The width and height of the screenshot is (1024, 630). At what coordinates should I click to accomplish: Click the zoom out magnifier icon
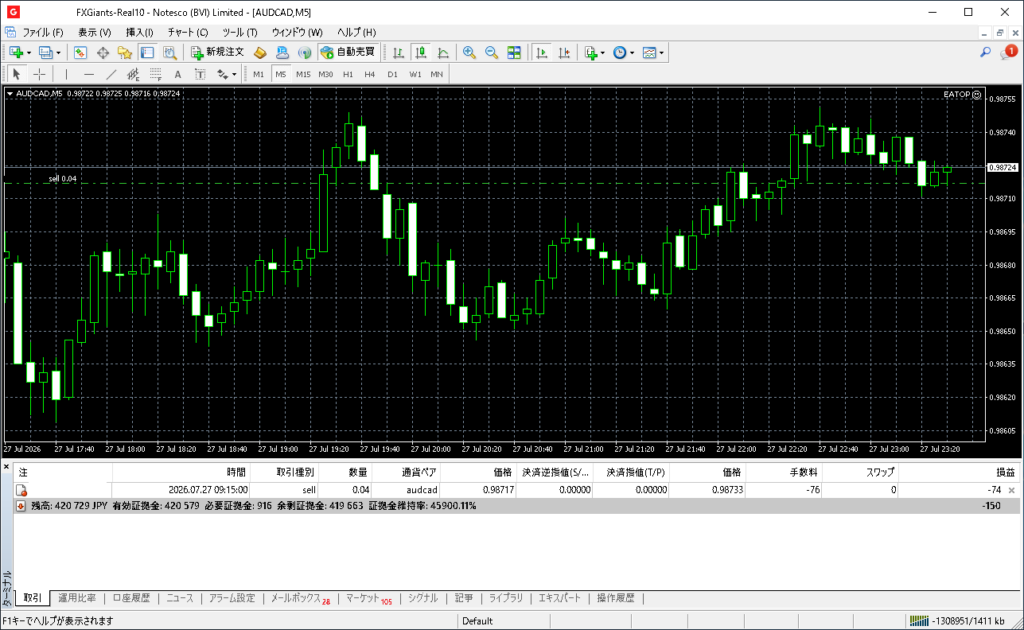click(x=491, y=53)
